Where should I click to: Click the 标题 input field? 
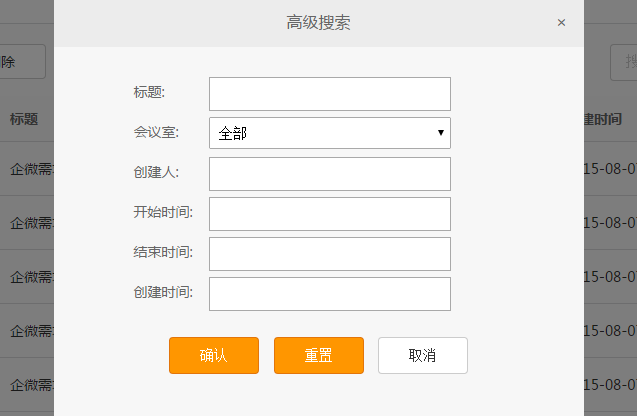tap(330, 94)
